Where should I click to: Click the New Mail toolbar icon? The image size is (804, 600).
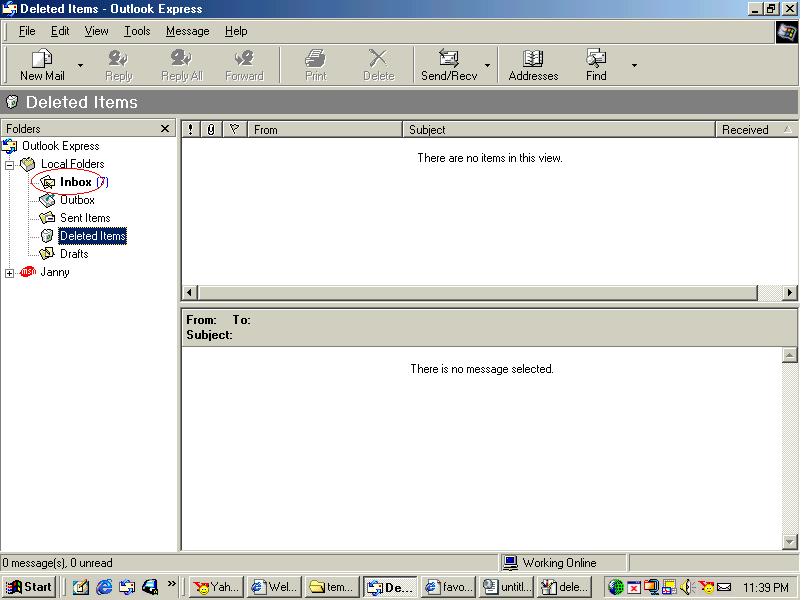coord(42,59)
